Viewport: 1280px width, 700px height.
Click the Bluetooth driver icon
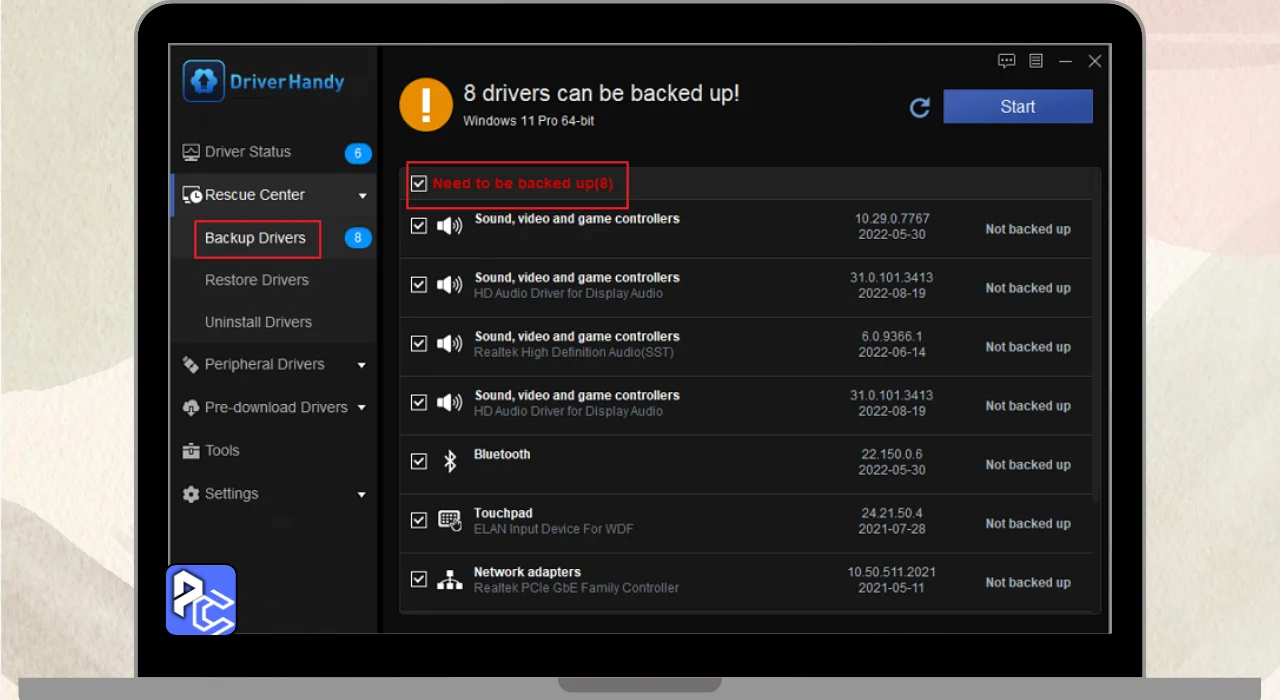450,461
